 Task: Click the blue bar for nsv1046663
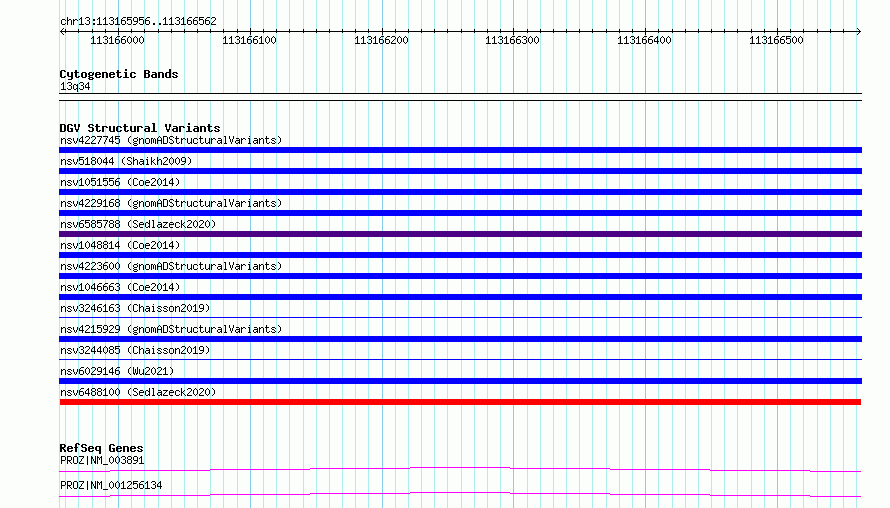[460, 297]
